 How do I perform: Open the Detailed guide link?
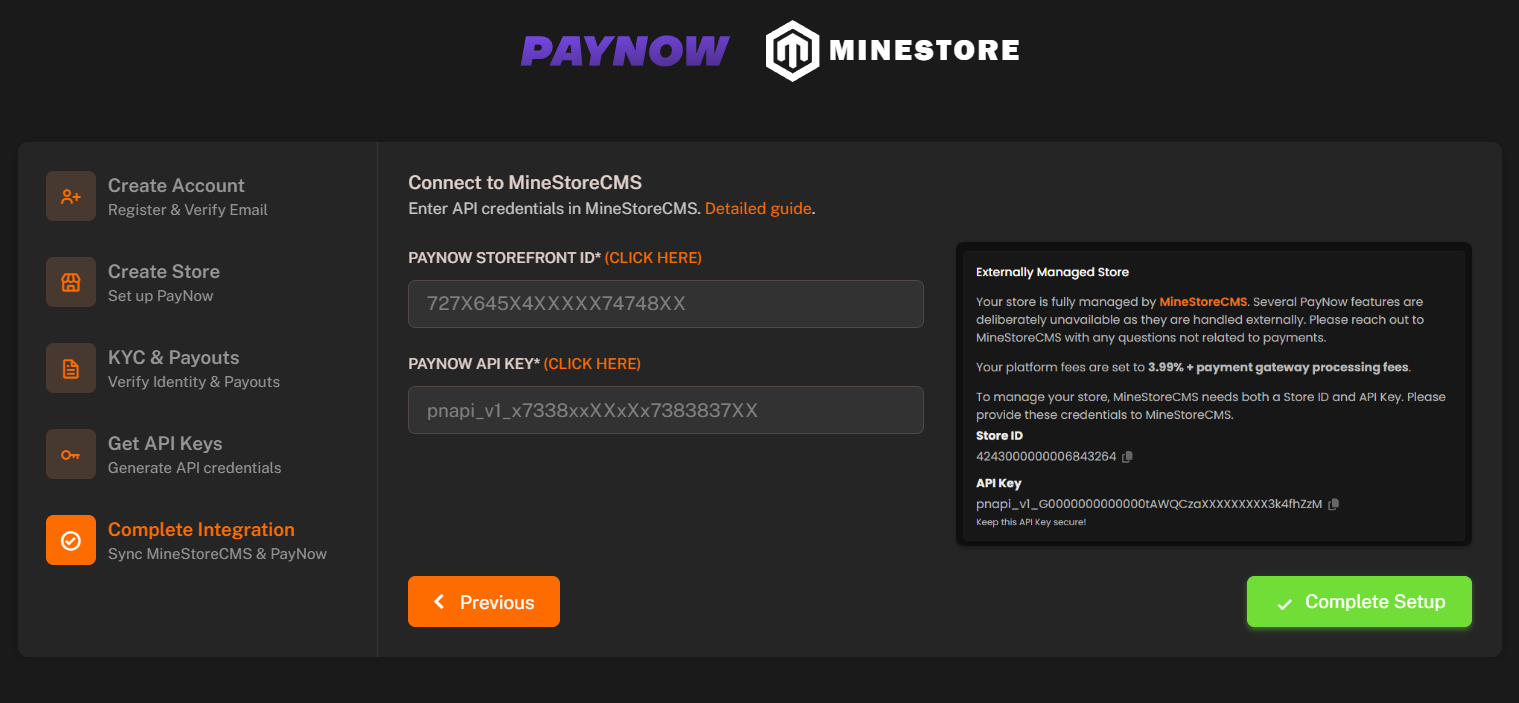[x=757, y=208]
